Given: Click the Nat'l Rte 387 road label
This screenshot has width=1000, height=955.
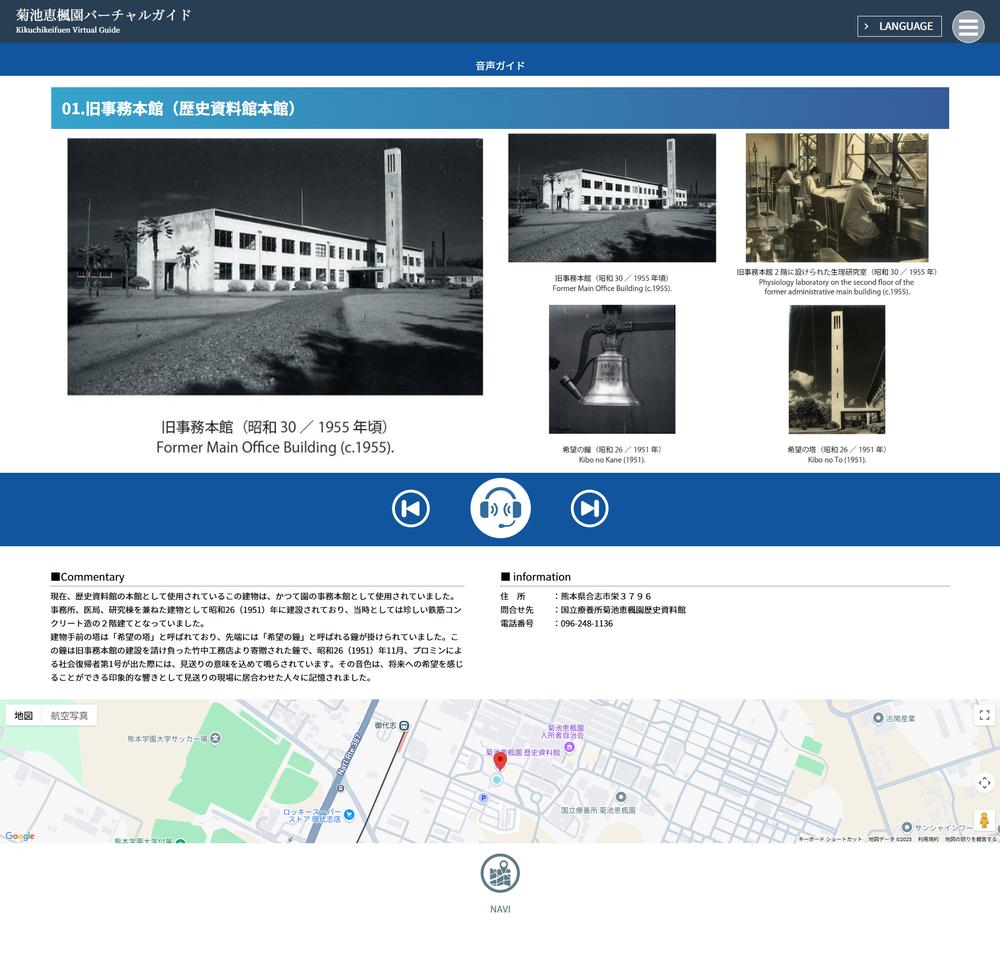Looking at the screenshot, I should [349, 755].
